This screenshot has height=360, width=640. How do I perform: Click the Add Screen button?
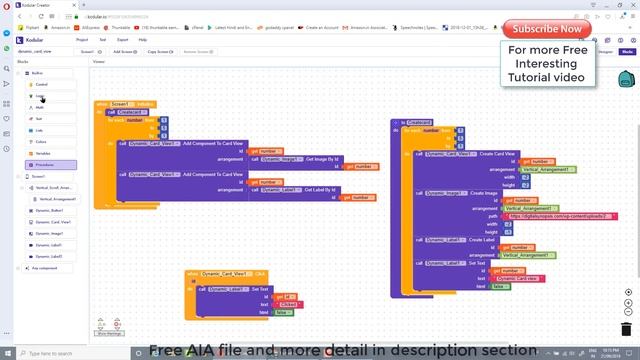click(125, 52)
